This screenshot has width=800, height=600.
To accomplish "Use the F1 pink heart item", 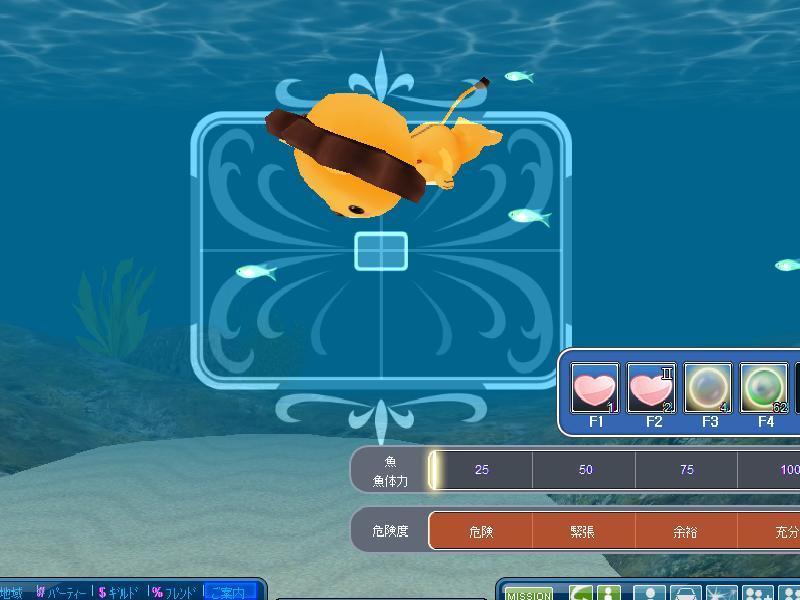I will [595, 388].
